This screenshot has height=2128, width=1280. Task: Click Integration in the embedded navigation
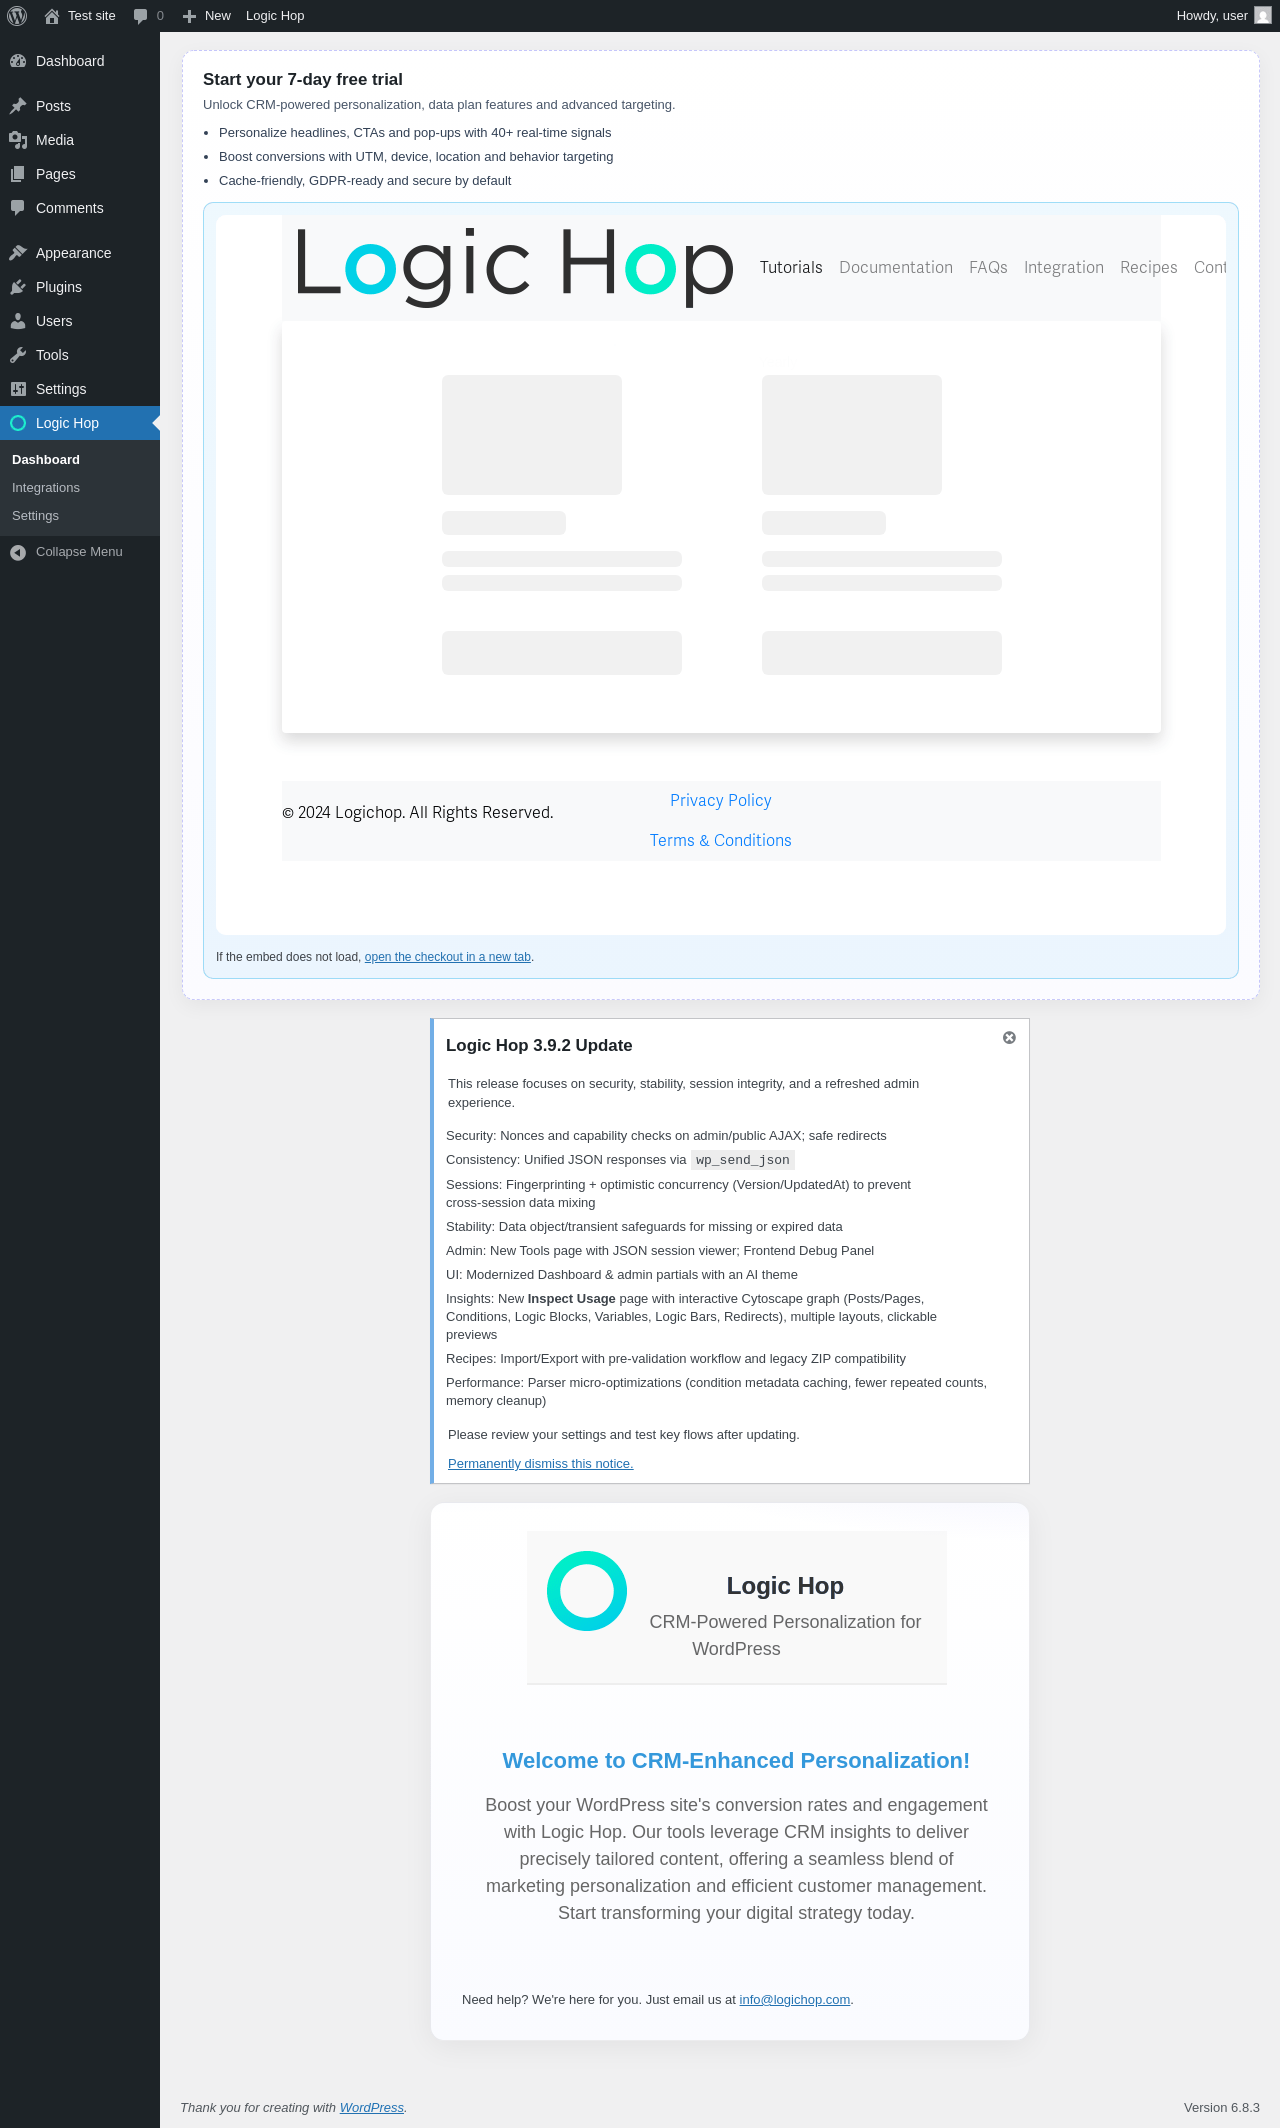tap(1064, 267)
